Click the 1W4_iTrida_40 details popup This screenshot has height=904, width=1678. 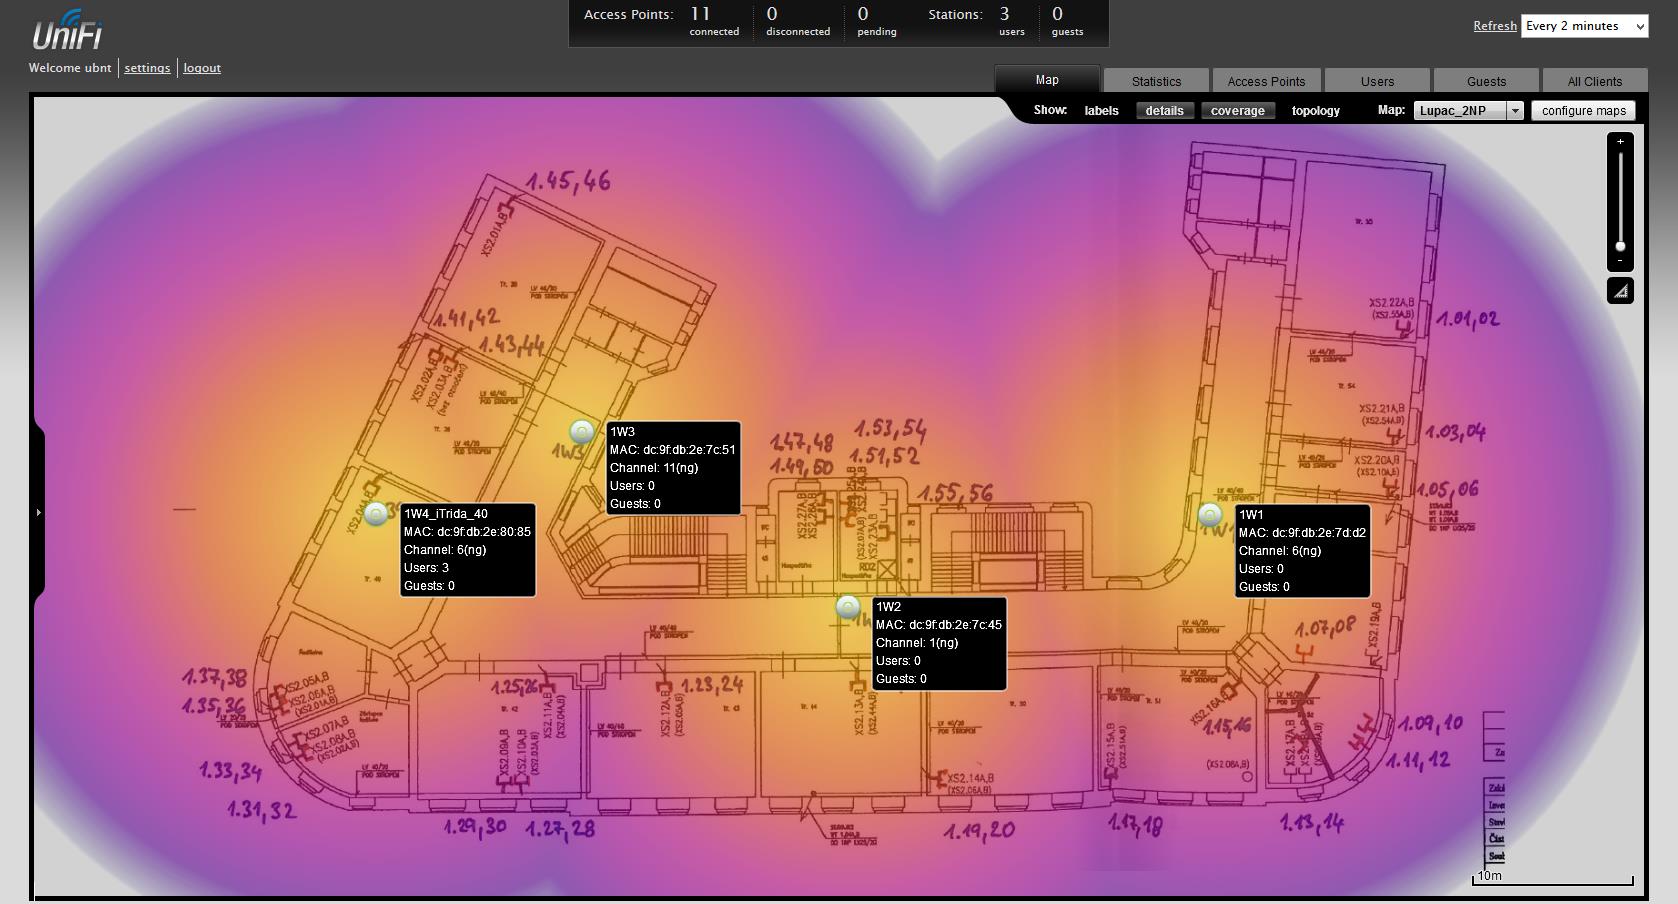467,549
